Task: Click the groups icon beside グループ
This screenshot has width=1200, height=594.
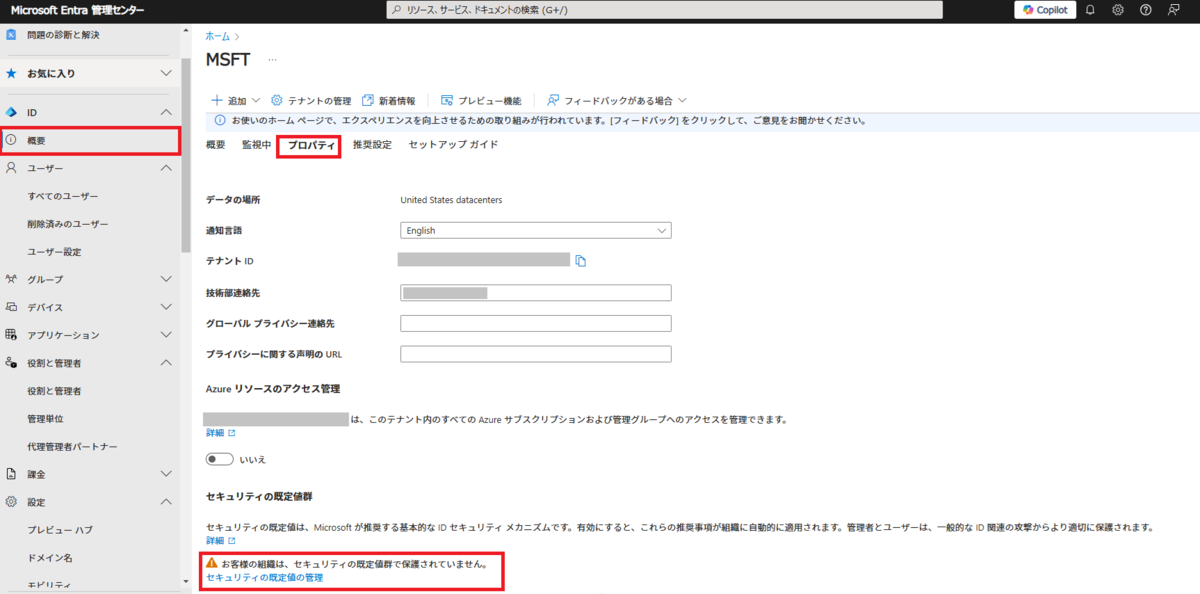Action: (11, 279)
